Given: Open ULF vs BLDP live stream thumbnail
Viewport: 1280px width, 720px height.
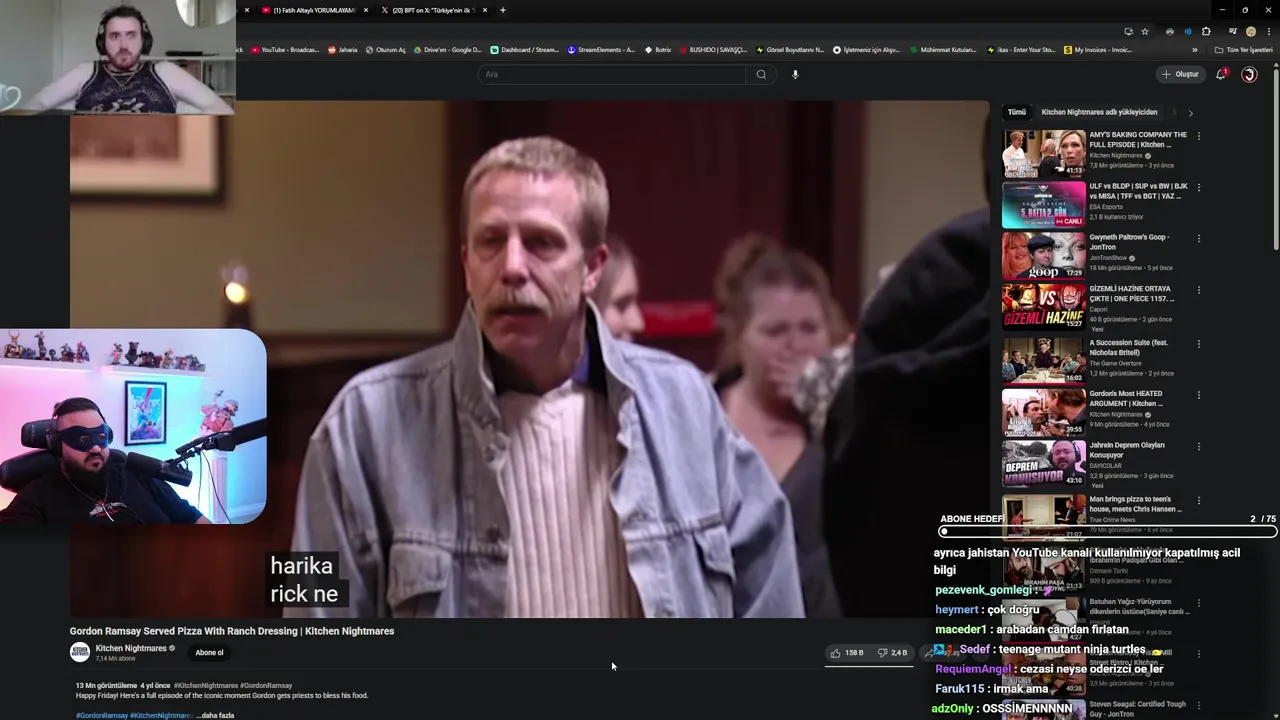Looking at the screenshot, I should [1043, 204].
